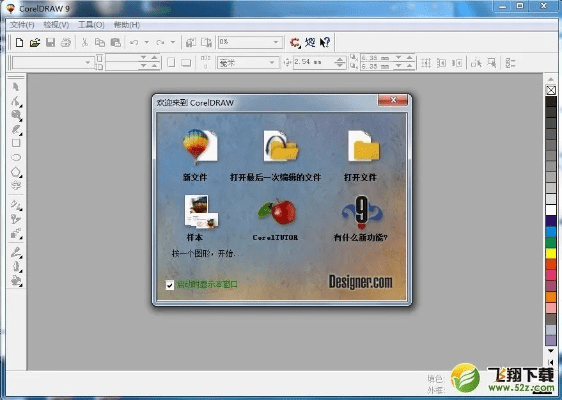Pick the white palette swatch
562x400 pixels.
click(551, 210)
